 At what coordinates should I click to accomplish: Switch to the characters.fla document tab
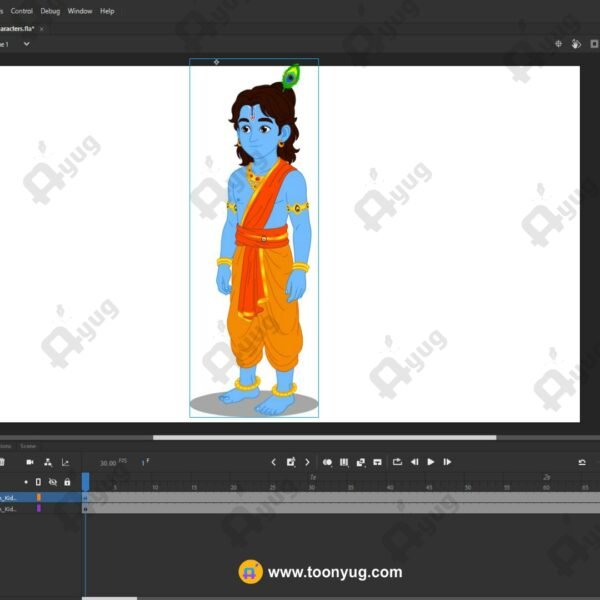click(17, 29)
